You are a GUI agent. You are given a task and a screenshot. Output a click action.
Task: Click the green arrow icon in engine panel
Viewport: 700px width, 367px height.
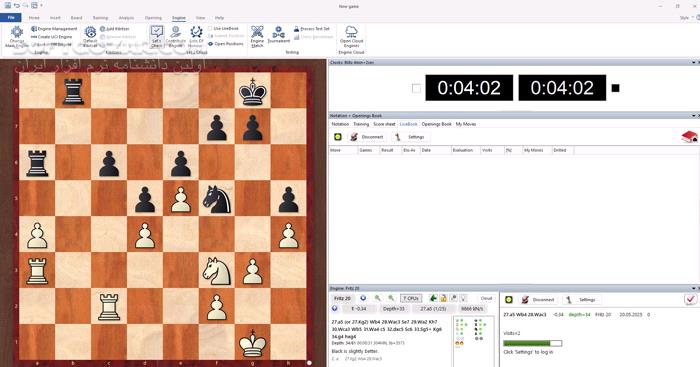[433, 298]
